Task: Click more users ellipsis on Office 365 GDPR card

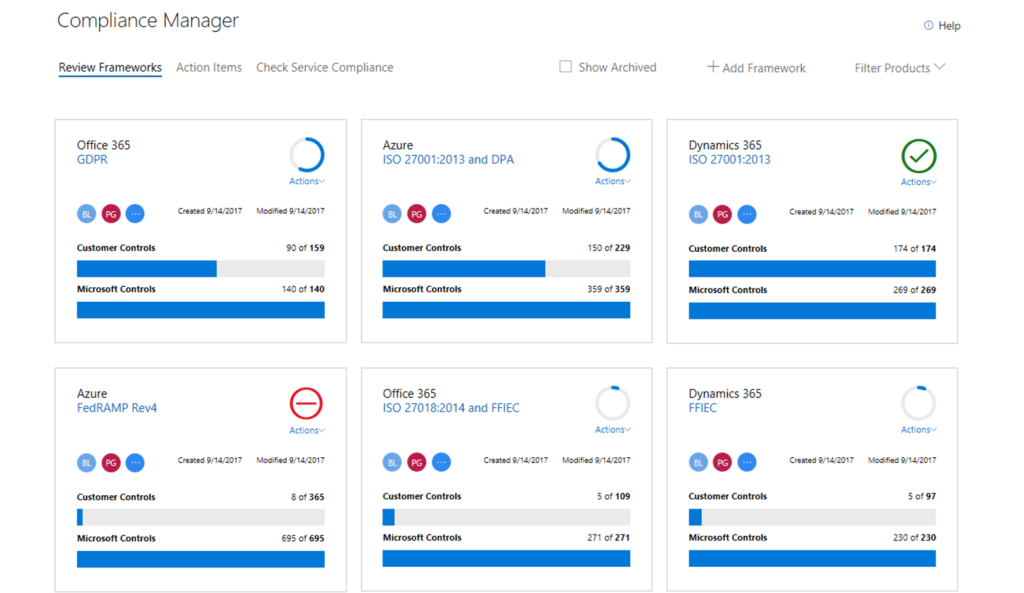Action: click(135, 214)
